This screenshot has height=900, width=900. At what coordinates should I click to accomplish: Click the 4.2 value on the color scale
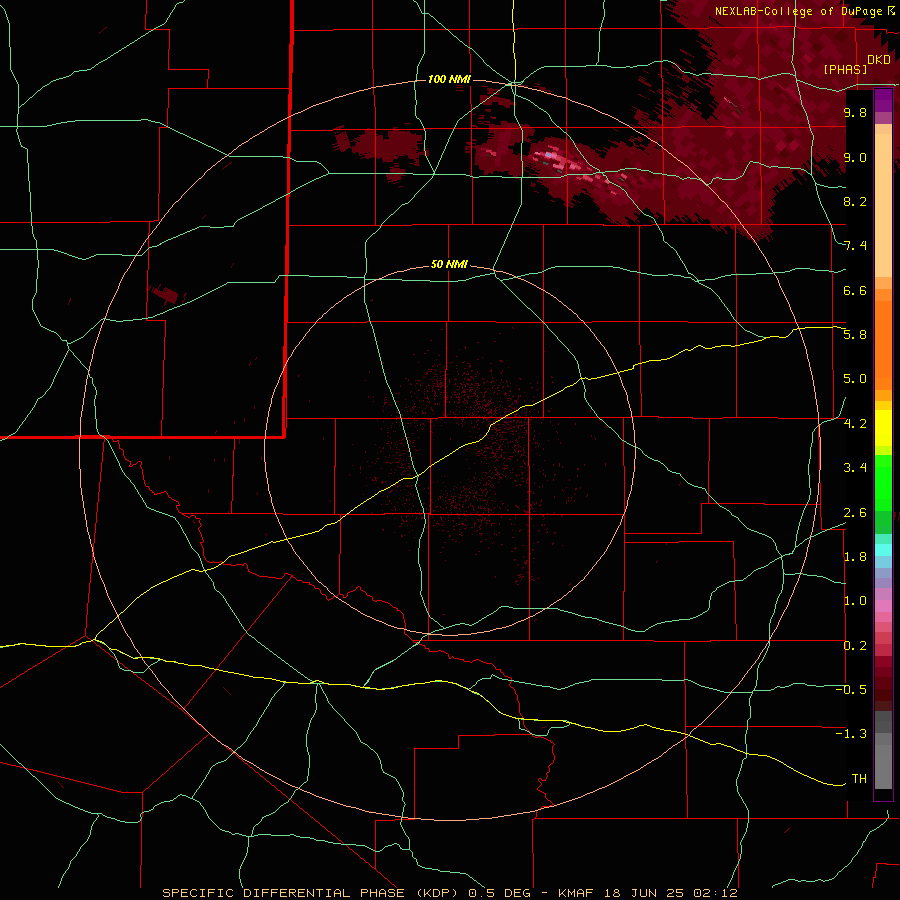pos(855,424)
